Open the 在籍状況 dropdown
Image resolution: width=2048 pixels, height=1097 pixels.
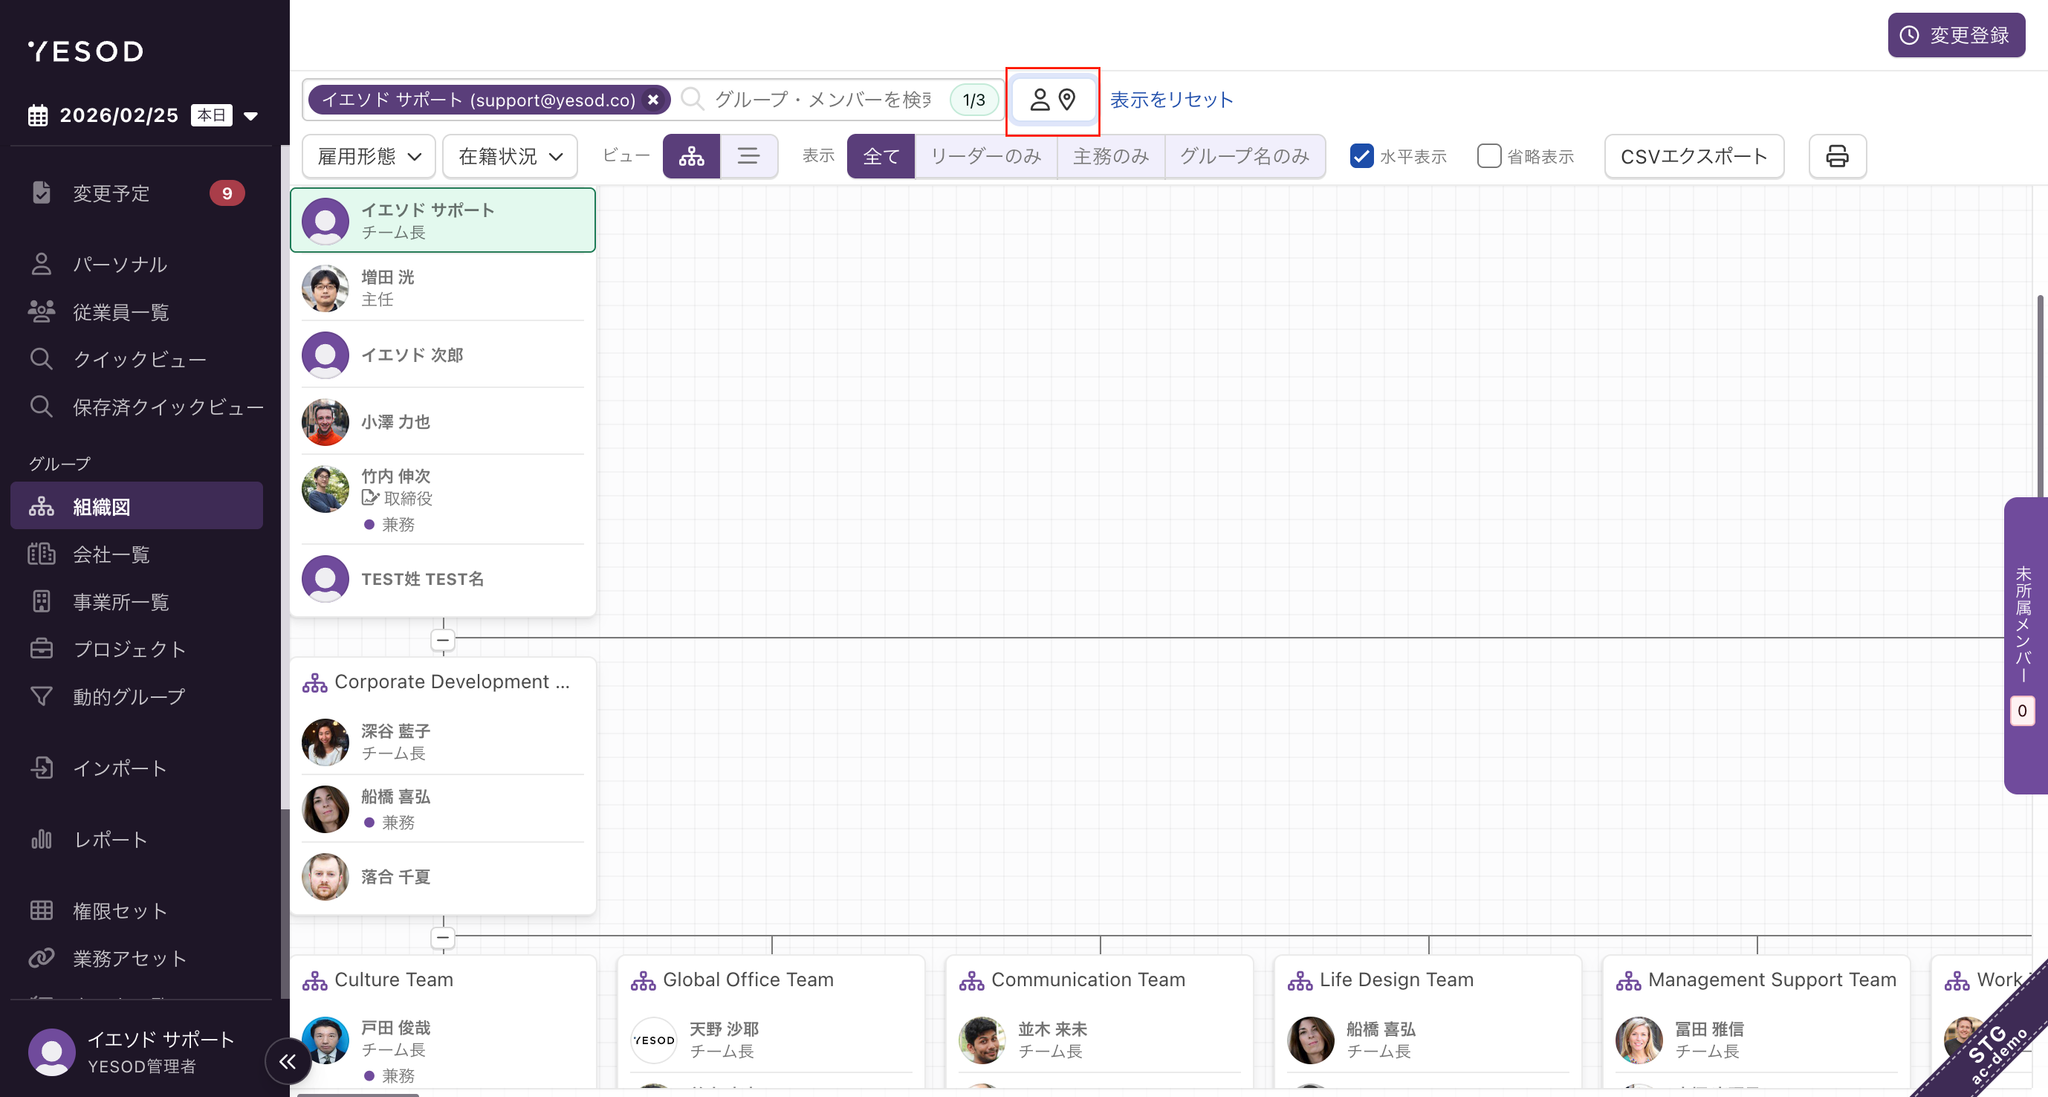pyautogui.click(x=510, y=156)
